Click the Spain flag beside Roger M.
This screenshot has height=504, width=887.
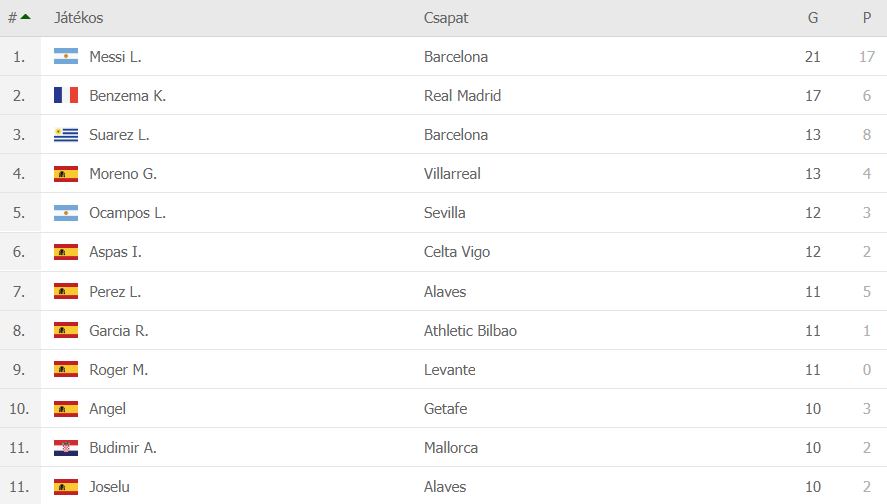66,369
